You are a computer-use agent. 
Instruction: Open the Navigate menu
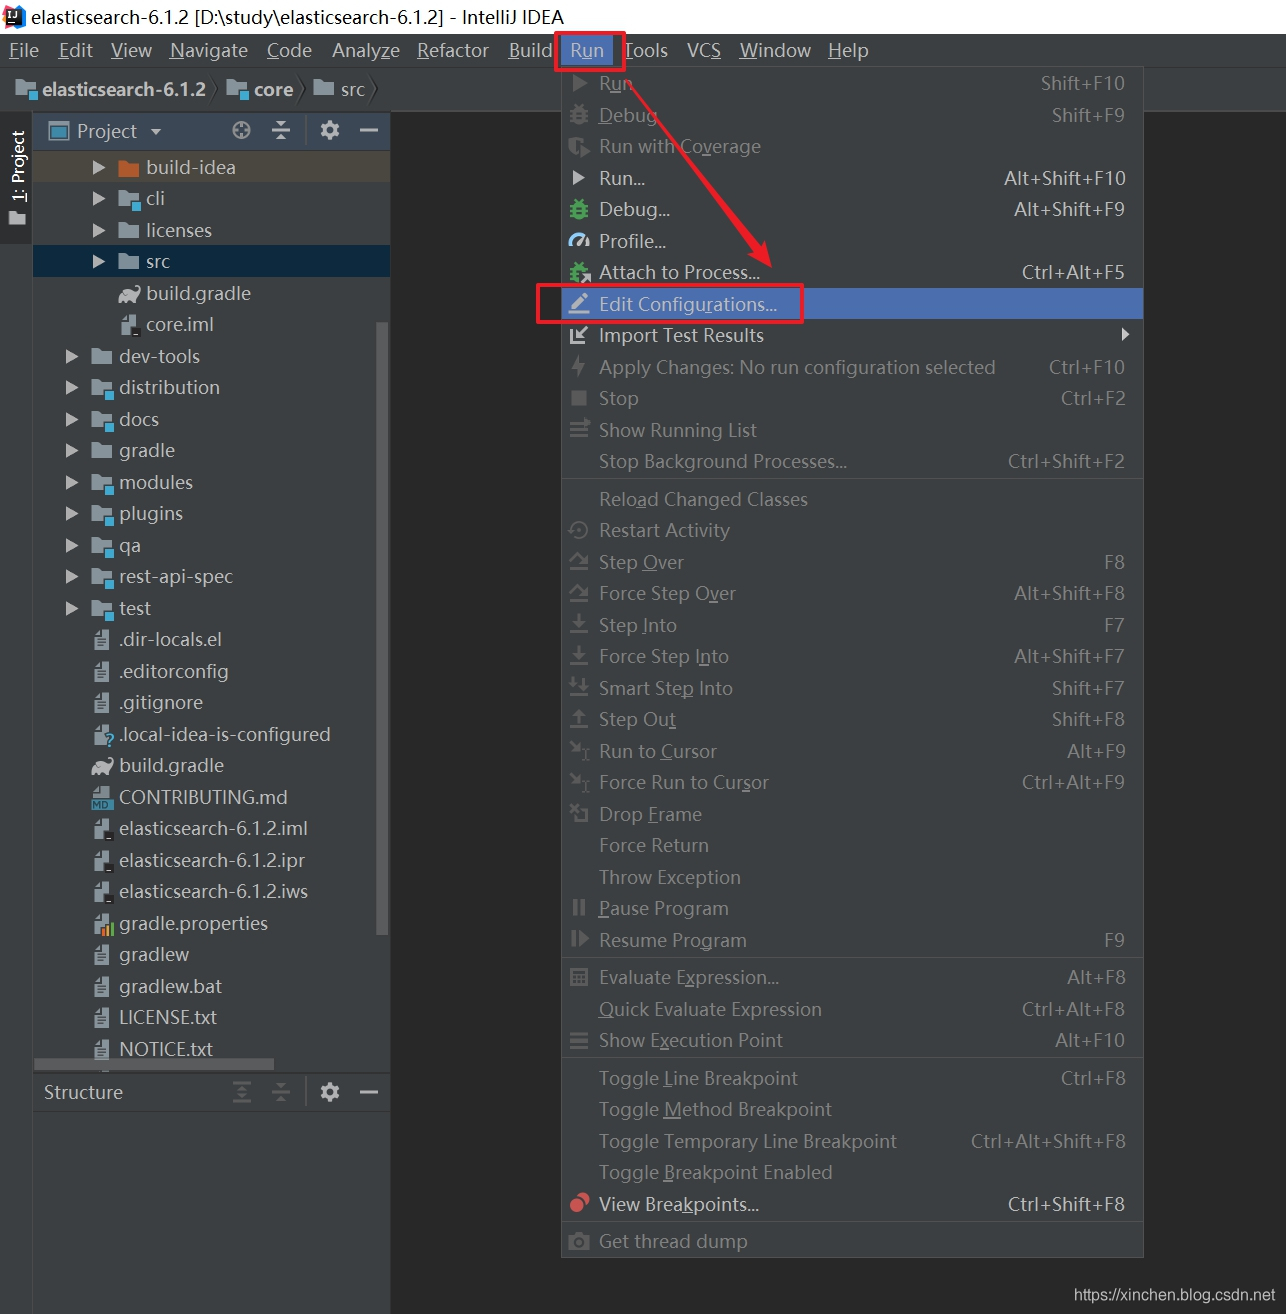(x=209, y=50)
